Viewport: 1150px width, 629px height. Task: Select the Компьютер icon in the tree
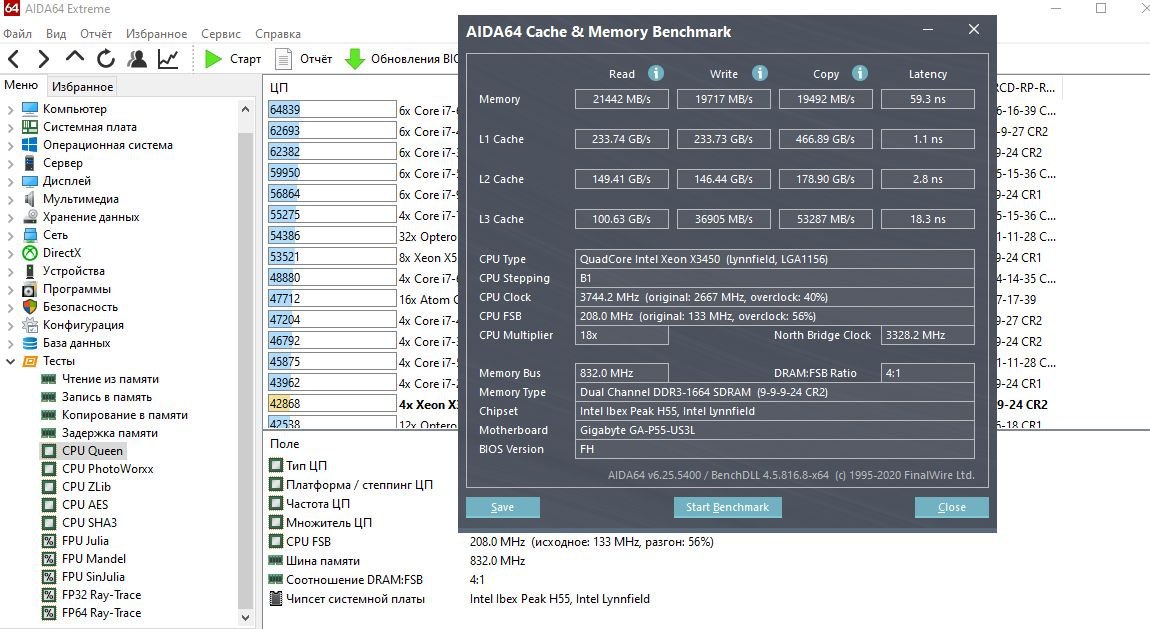coord(30,108)
